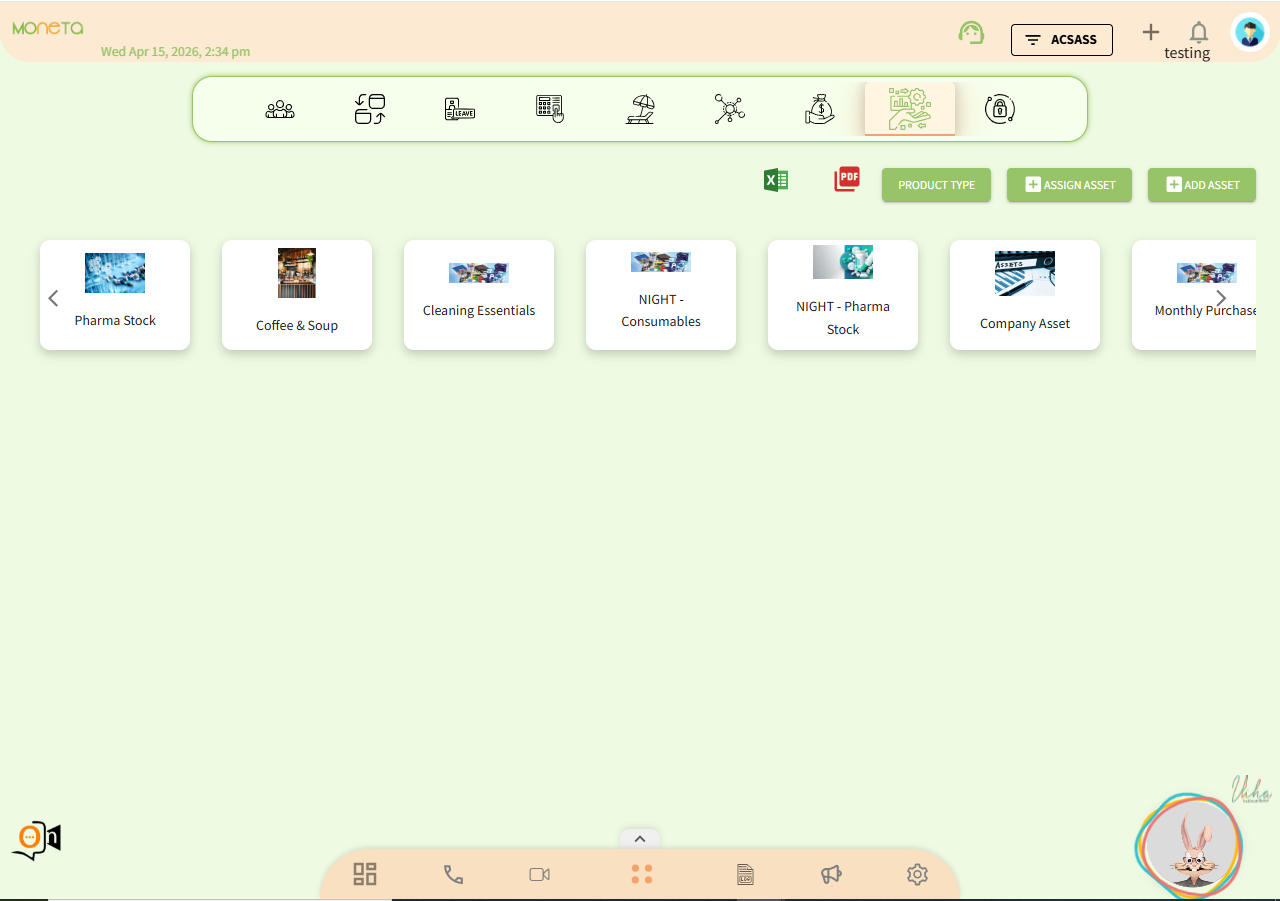Open the notifications bell

pos(1198,32)
